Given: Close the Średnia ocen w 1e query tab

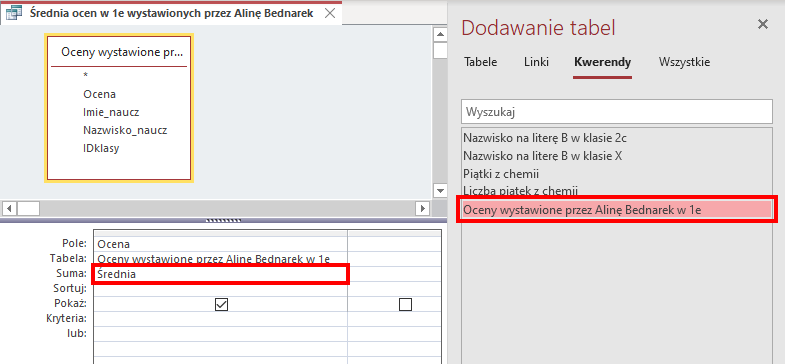Looking at the screenshot, I should 330,14.
